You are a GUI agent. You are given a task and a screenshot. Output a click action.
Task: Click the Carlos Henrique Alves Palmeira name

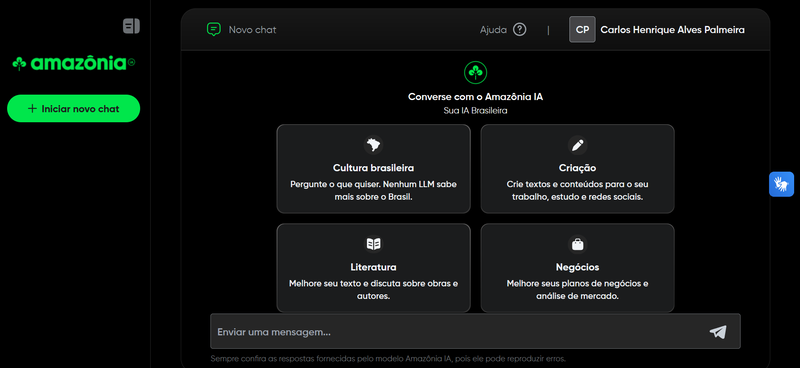coord(672,30)
